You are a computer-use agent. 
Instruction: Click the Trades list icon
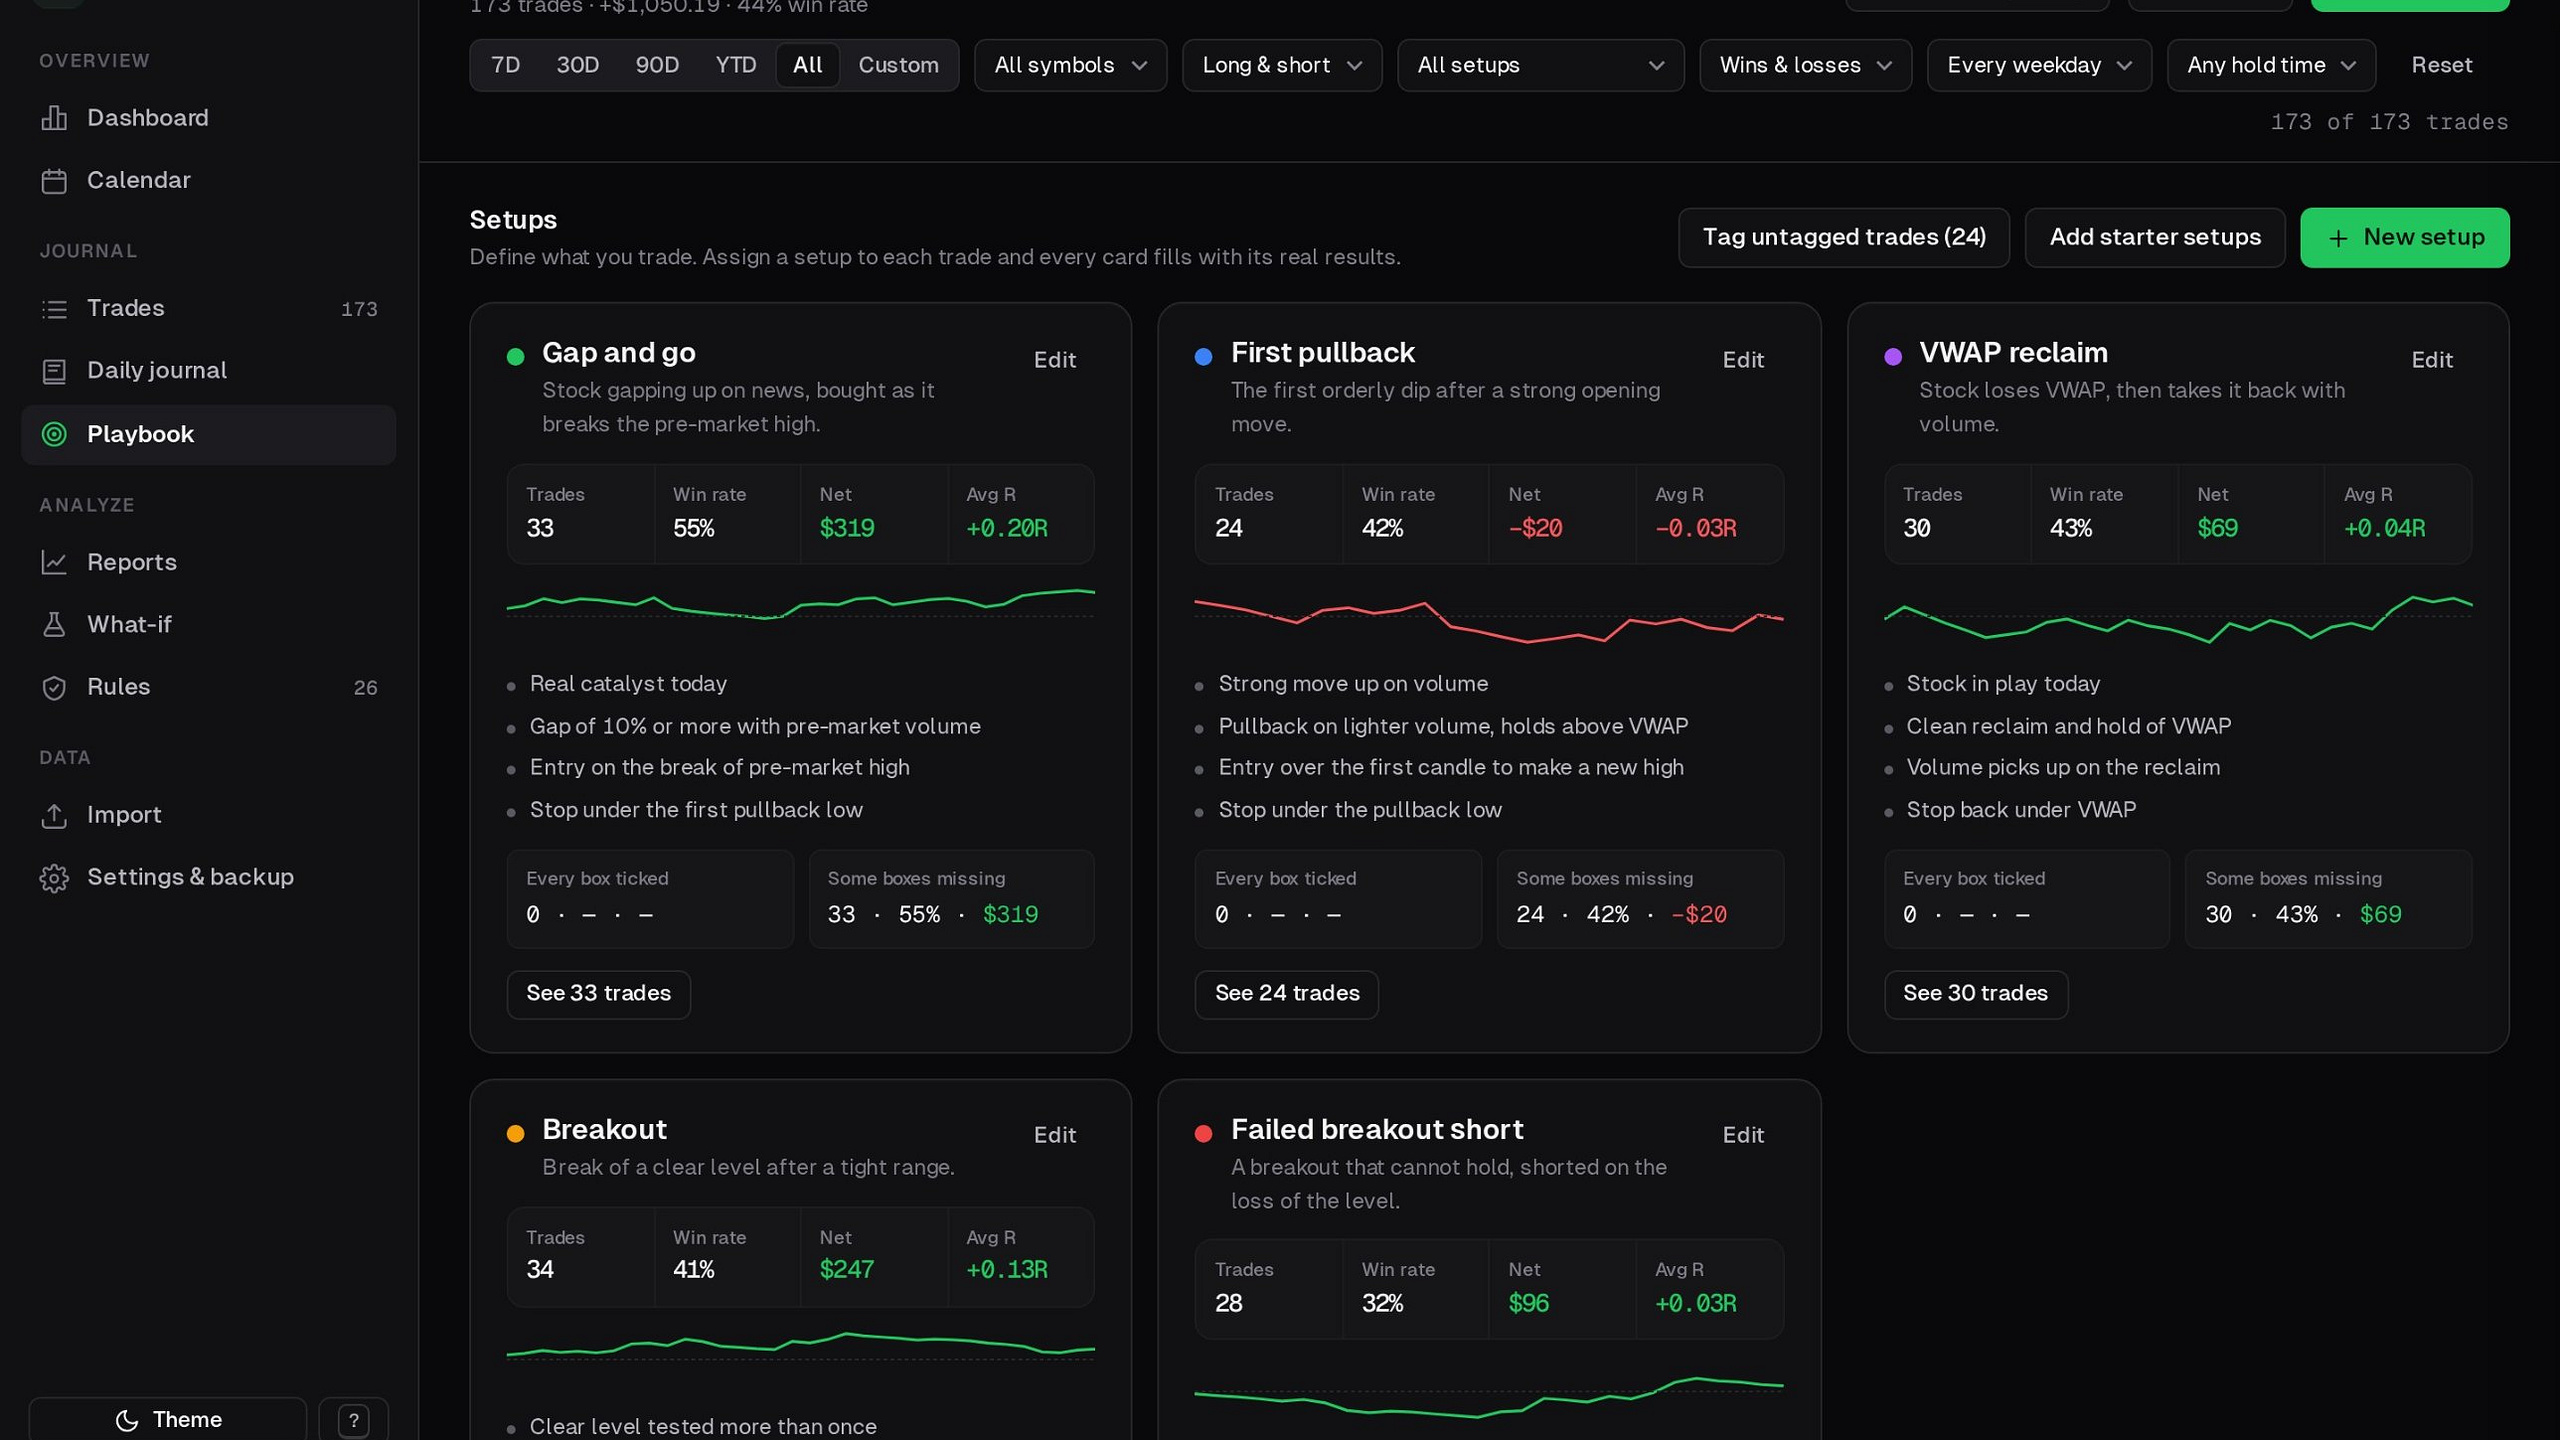click(x=54, y=309)
